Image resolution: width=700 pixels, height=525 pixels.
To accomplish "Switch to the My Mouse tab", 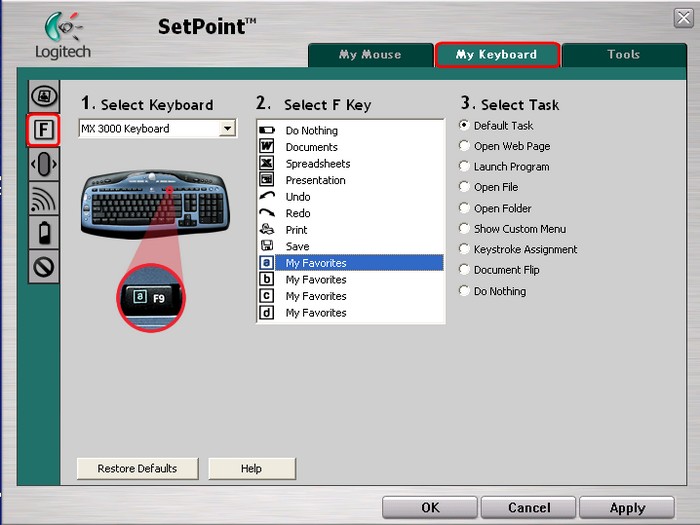I will click(370, 55).
